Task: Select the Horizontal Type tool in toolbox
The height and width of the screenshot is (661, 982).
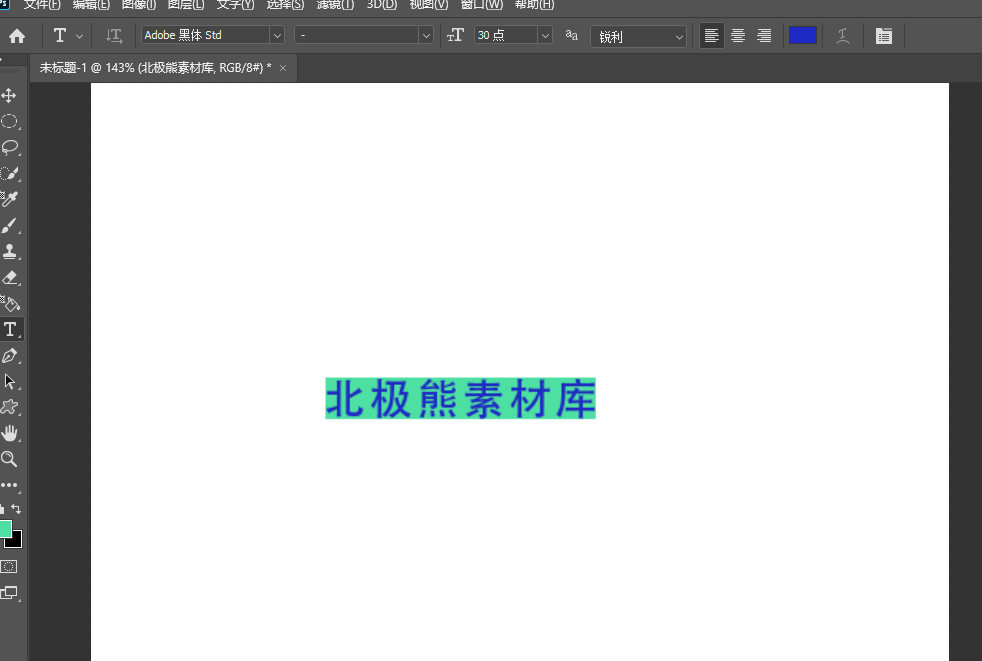Action: (10, 330)
